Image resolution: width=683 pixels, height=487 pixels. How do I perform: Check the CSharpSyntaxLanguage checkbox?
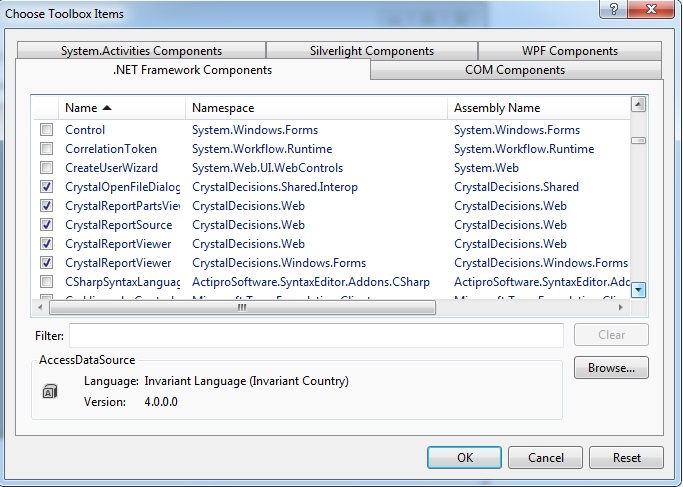pos(47,282)
